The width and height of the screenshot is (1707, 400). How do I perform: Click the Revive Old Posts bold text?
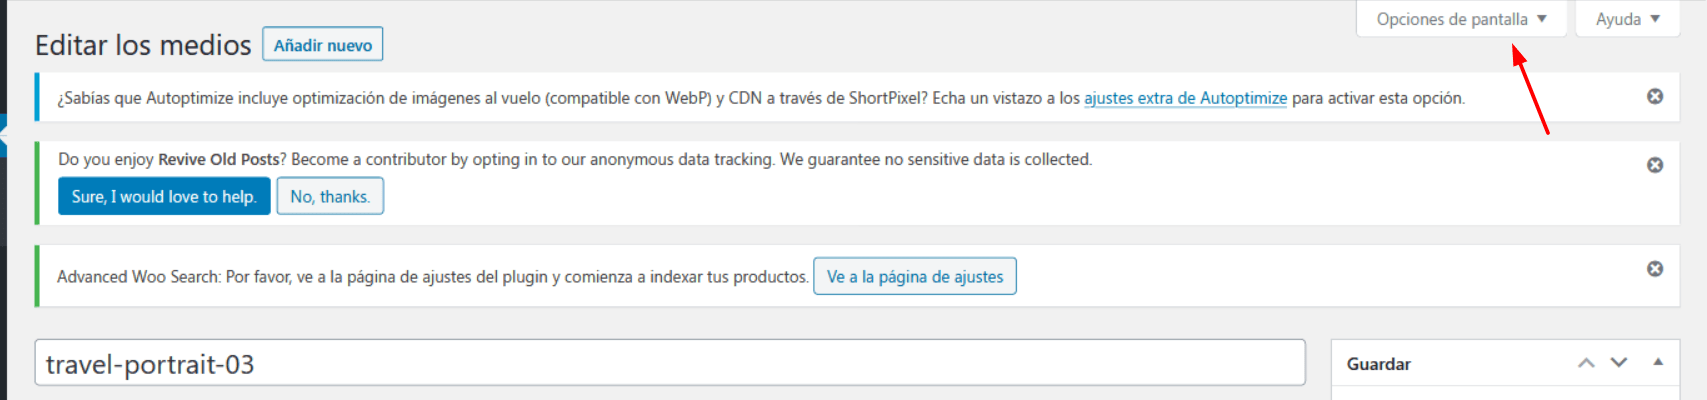[219, 159]
